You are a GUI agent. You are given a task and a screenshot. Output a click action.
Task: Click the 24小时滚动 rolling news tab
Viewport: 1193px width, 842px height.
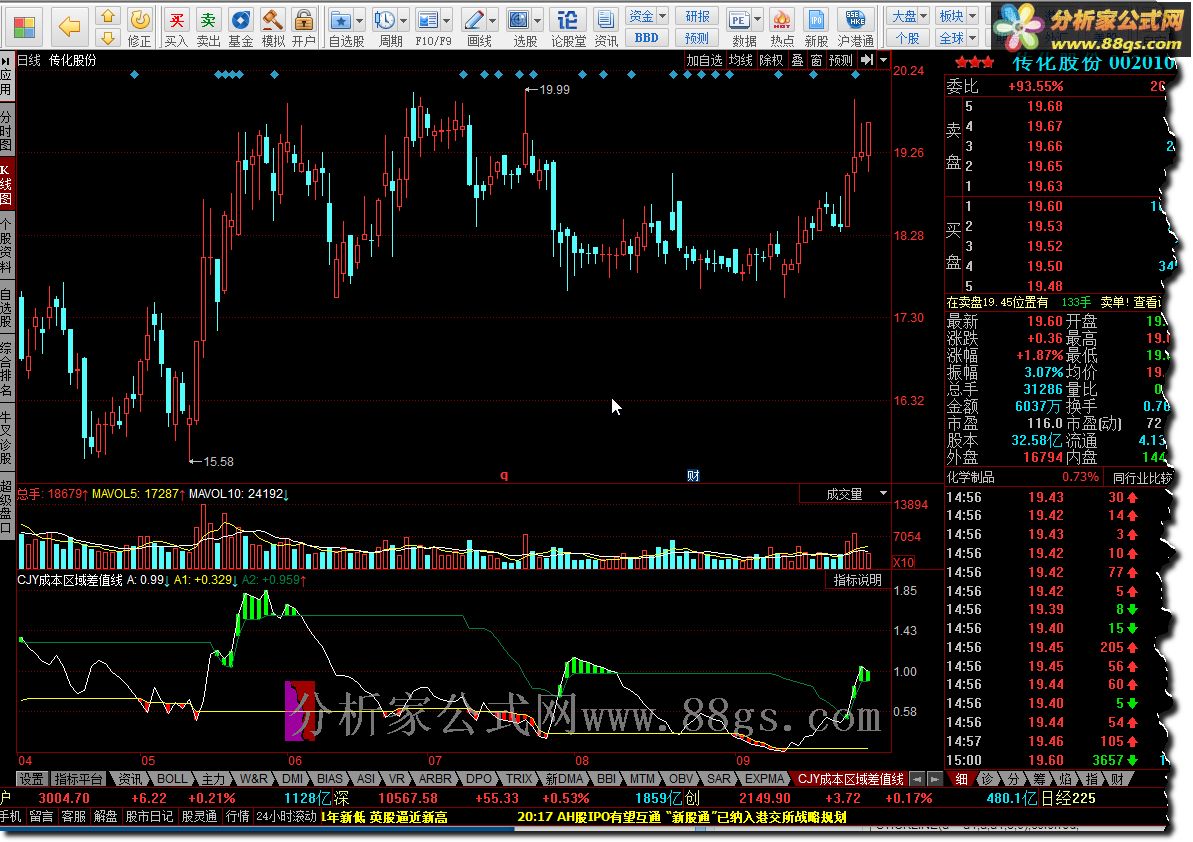click(x=286, y=816)
